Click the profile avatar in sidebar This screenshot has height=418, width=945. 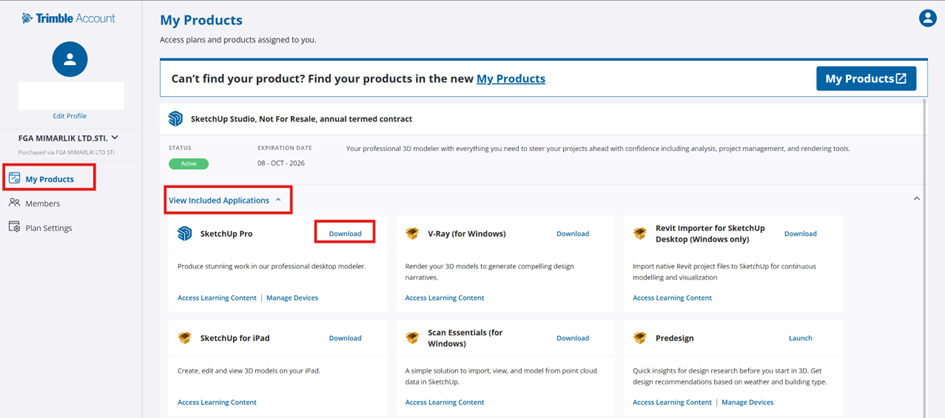coord(70,59)
